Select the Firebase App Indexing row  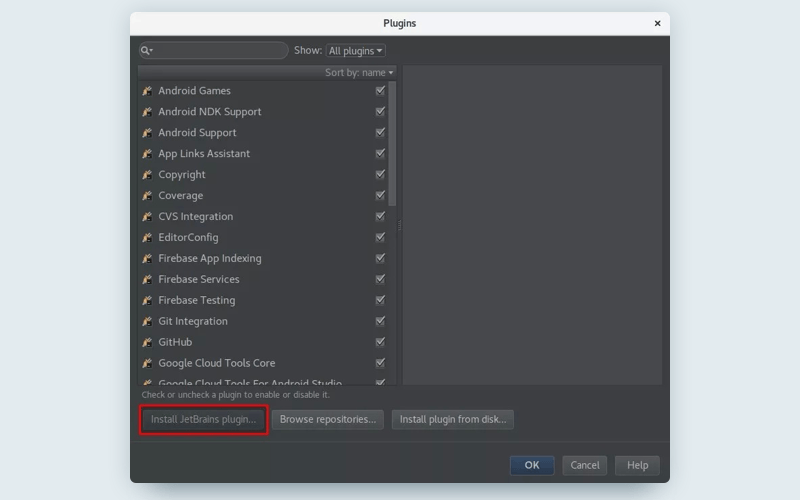pos(263,258)
